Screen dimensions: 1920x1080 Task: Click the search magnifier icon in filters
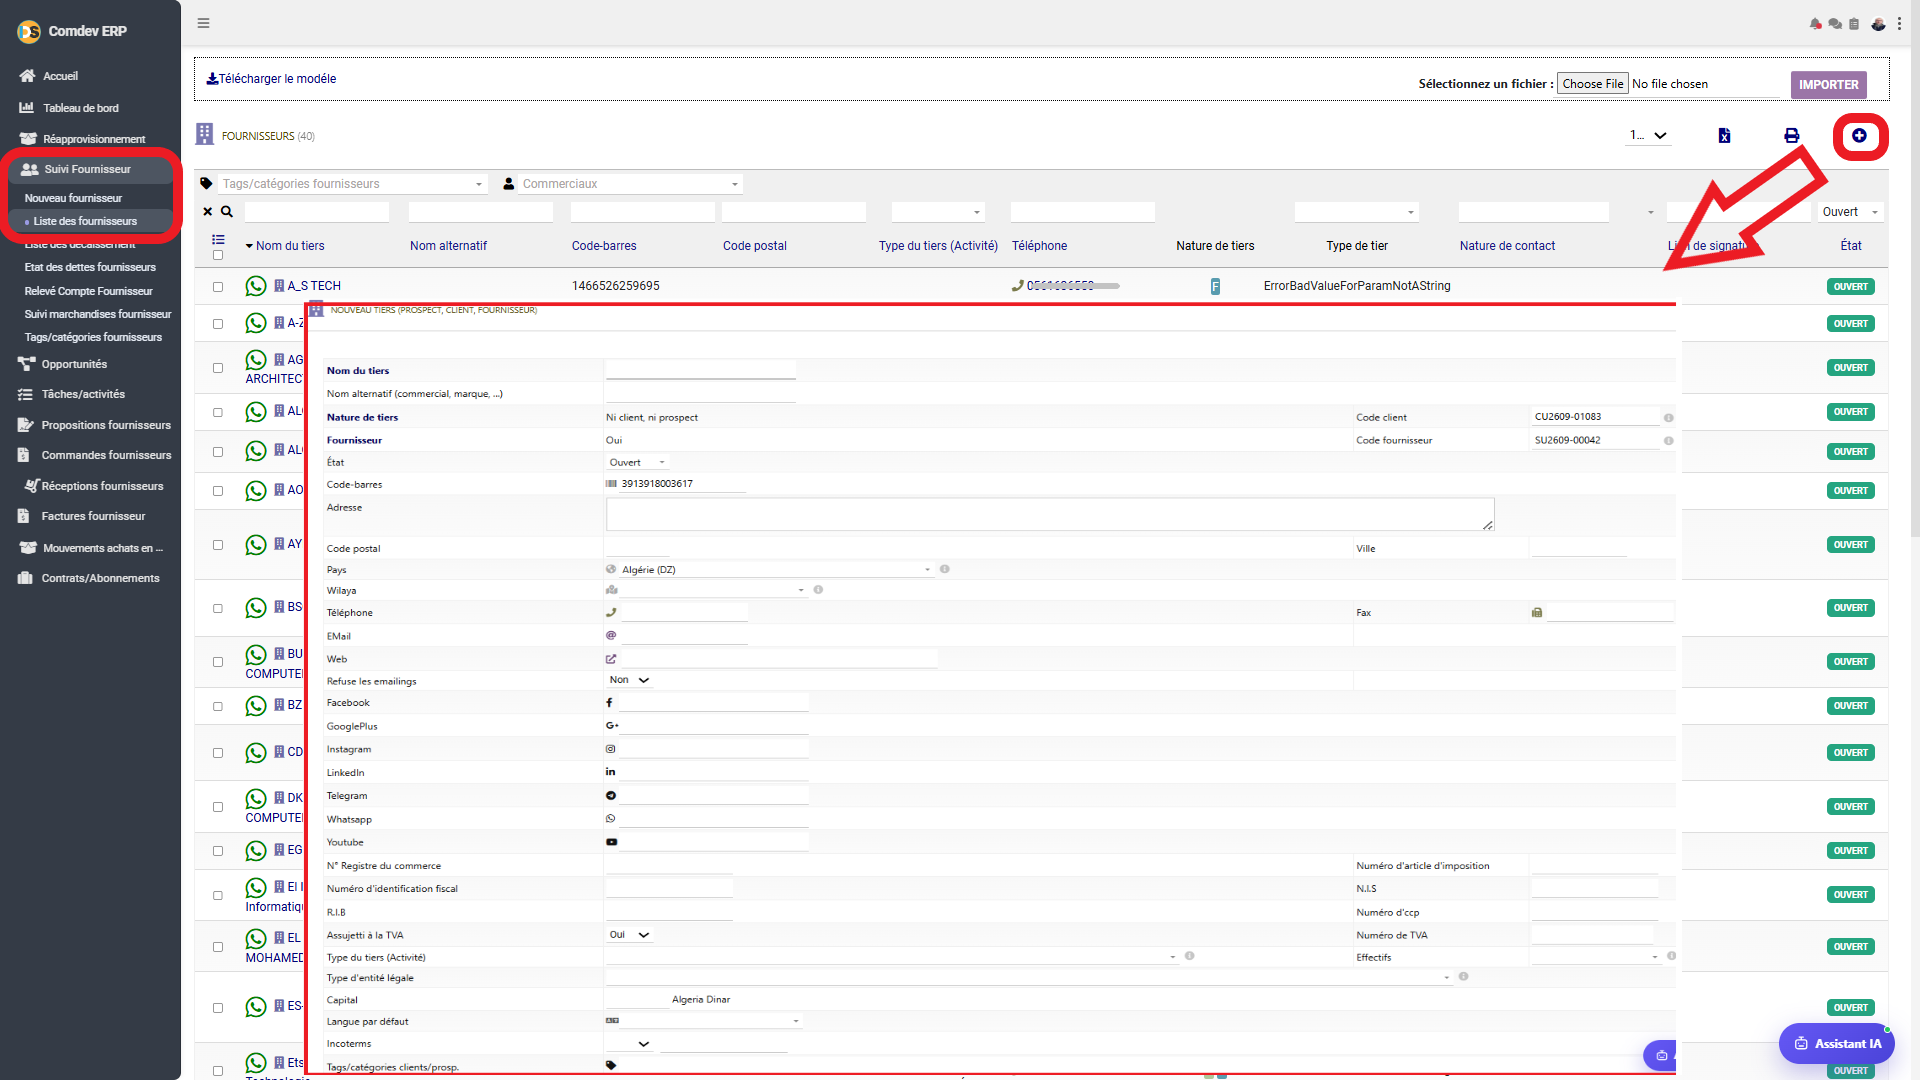[227, 212]
